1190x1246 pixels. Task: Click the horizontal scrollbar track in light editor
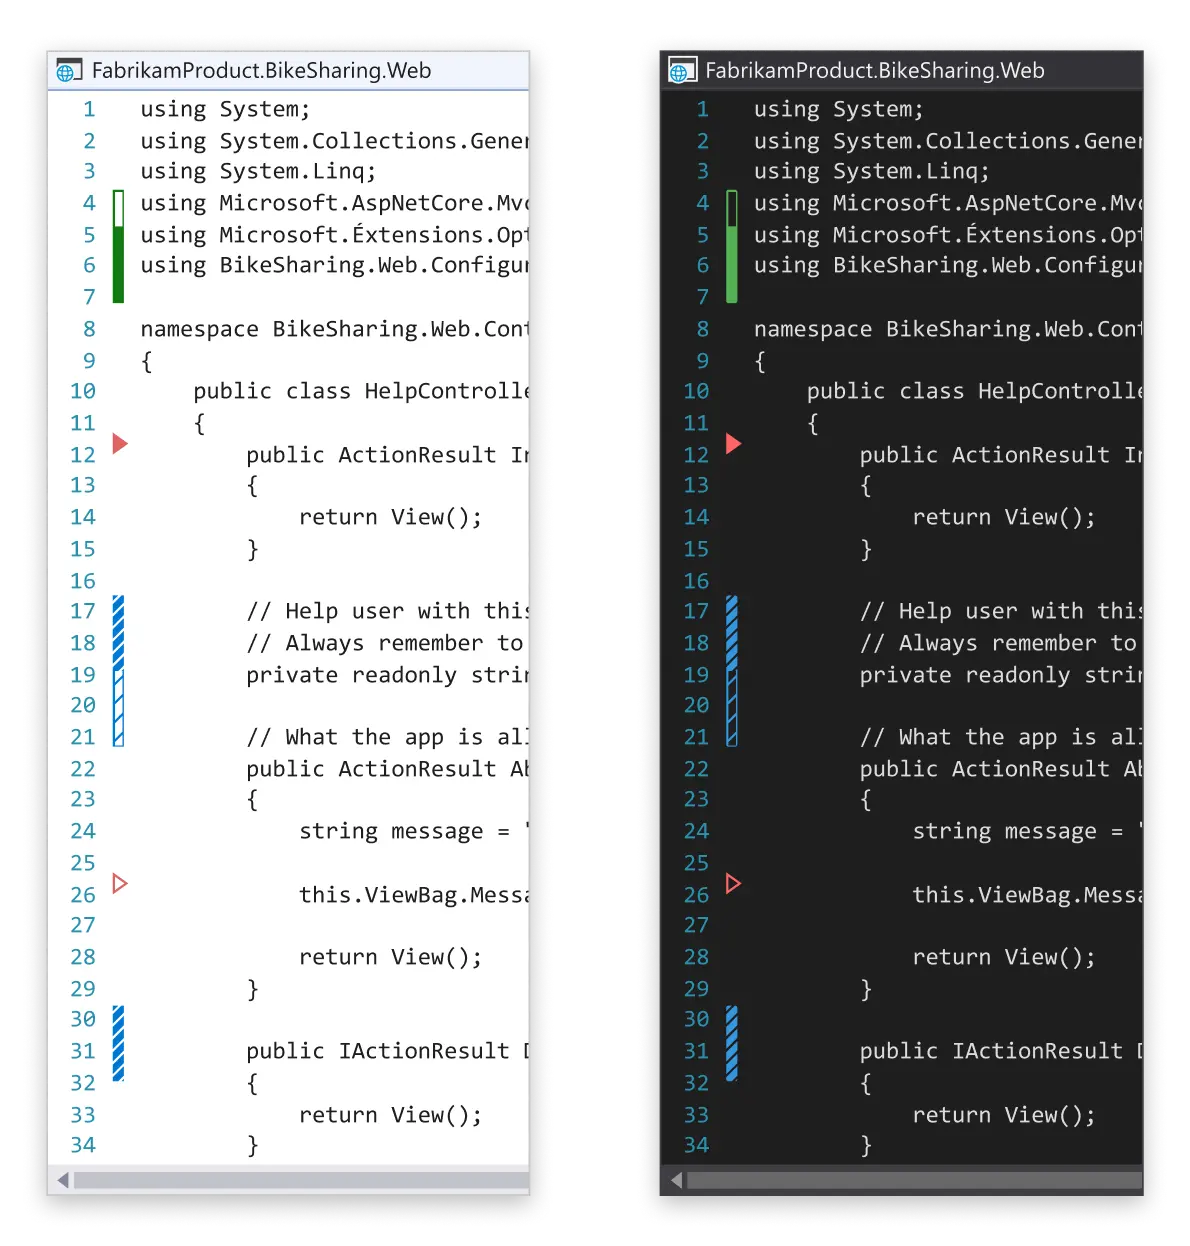click(300, 1180)
